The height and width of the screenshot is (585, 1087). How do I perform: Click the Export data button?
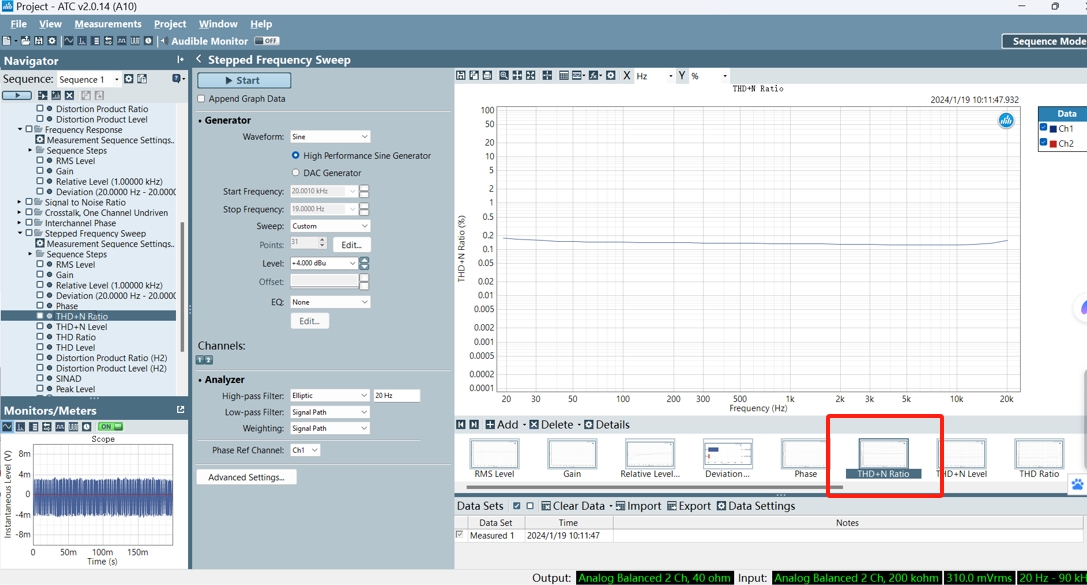coord(689,506)
